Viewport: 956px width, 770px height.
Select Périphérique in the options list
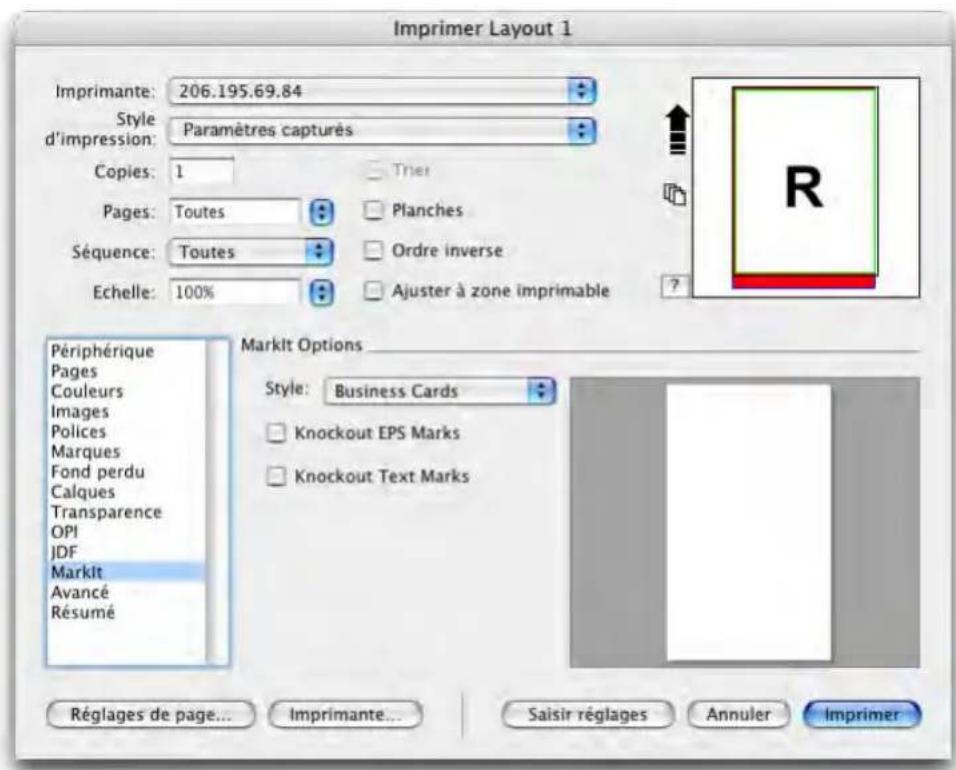pyautogui.click(x=127, y=351)
